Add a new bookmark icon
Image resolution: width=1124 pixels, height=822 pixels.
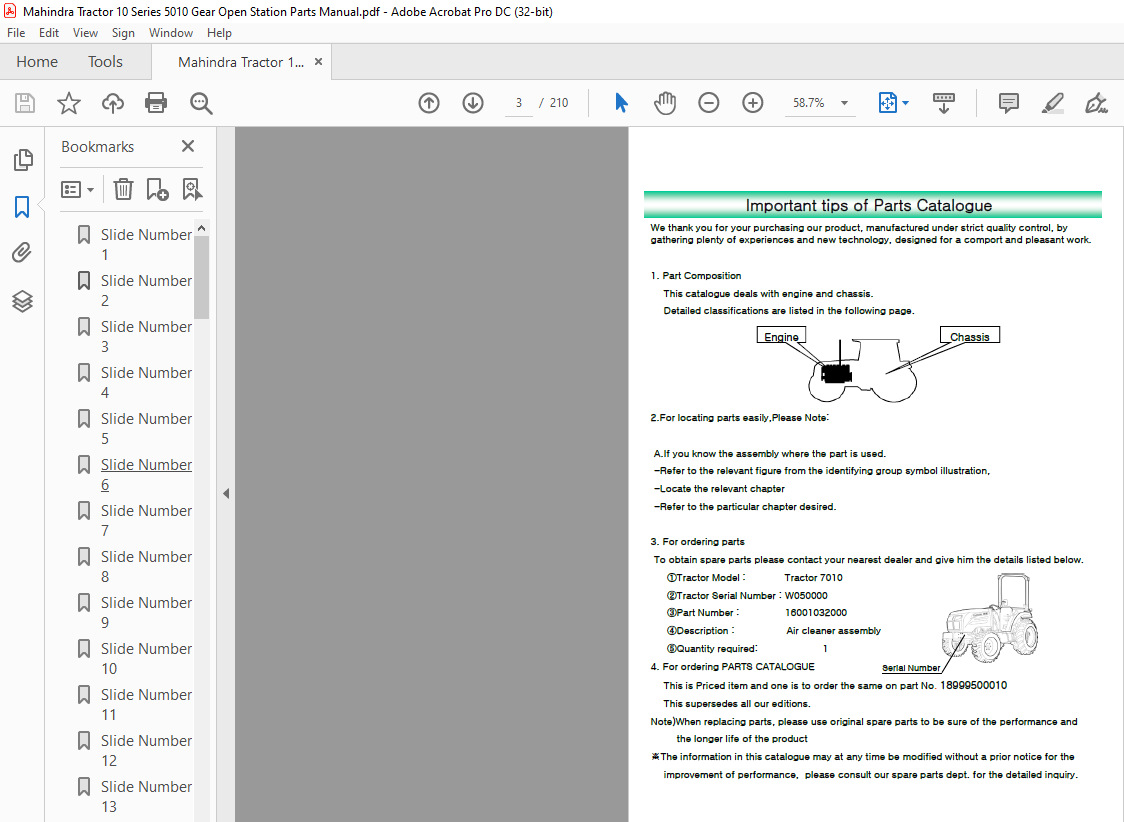pos(157,189)
